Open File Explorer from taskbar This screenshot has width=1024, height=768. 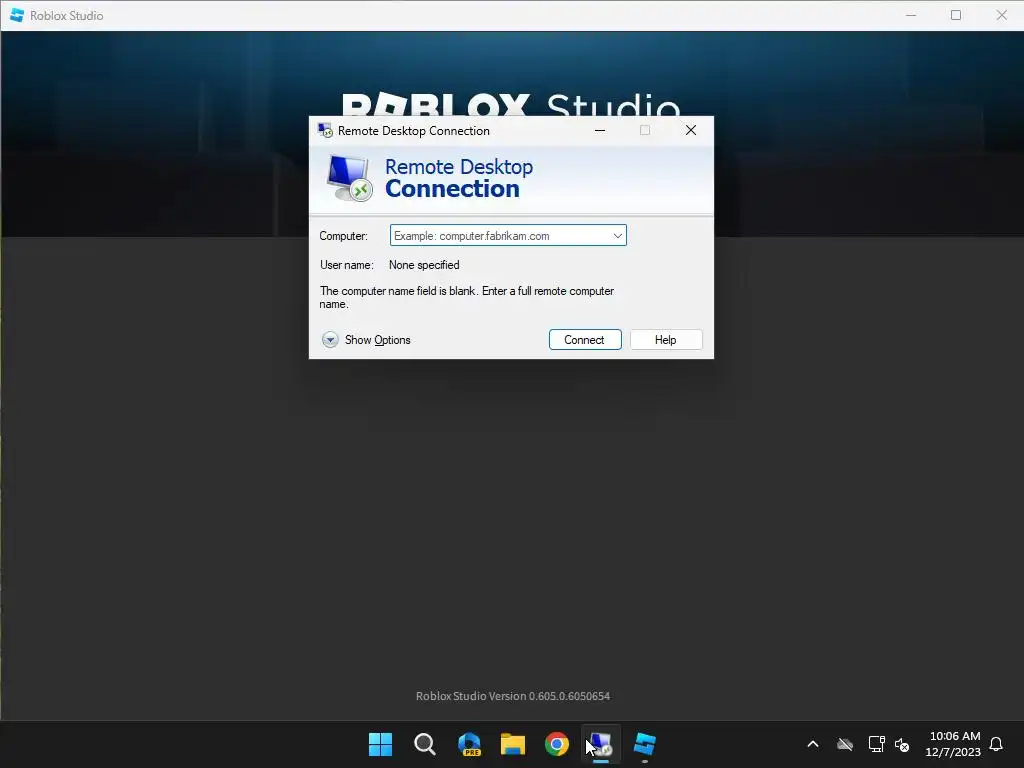pyautogui.click(x=513, y=744)
